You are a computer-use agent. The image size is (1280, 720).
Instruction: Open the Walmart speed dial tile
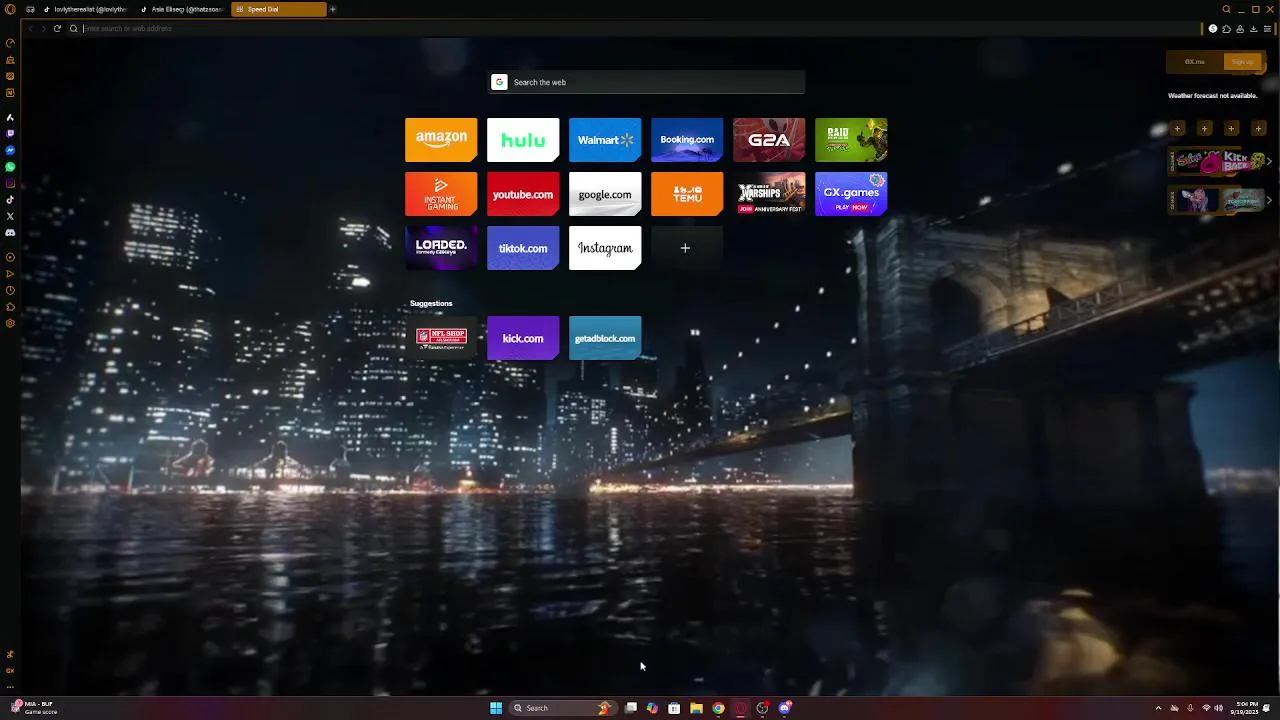[x=605, y=140]
